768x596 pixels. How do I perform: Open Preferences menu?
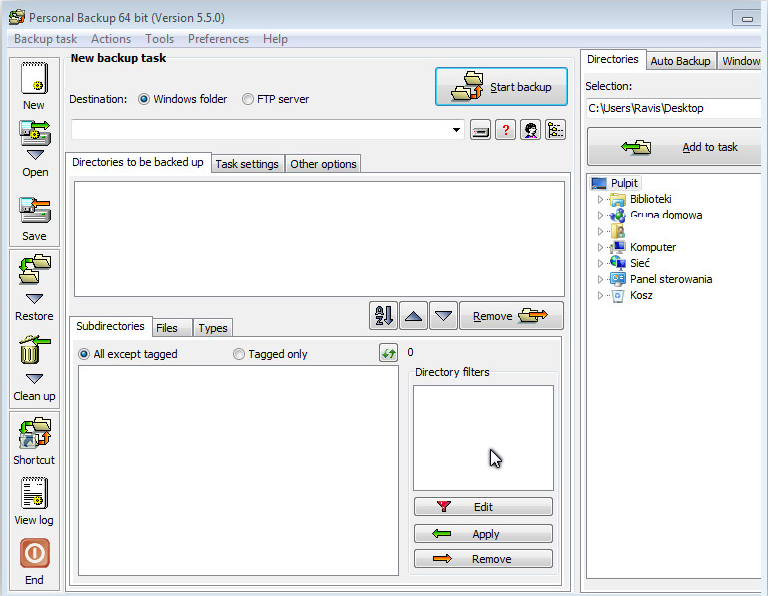[x=218, y=39]
